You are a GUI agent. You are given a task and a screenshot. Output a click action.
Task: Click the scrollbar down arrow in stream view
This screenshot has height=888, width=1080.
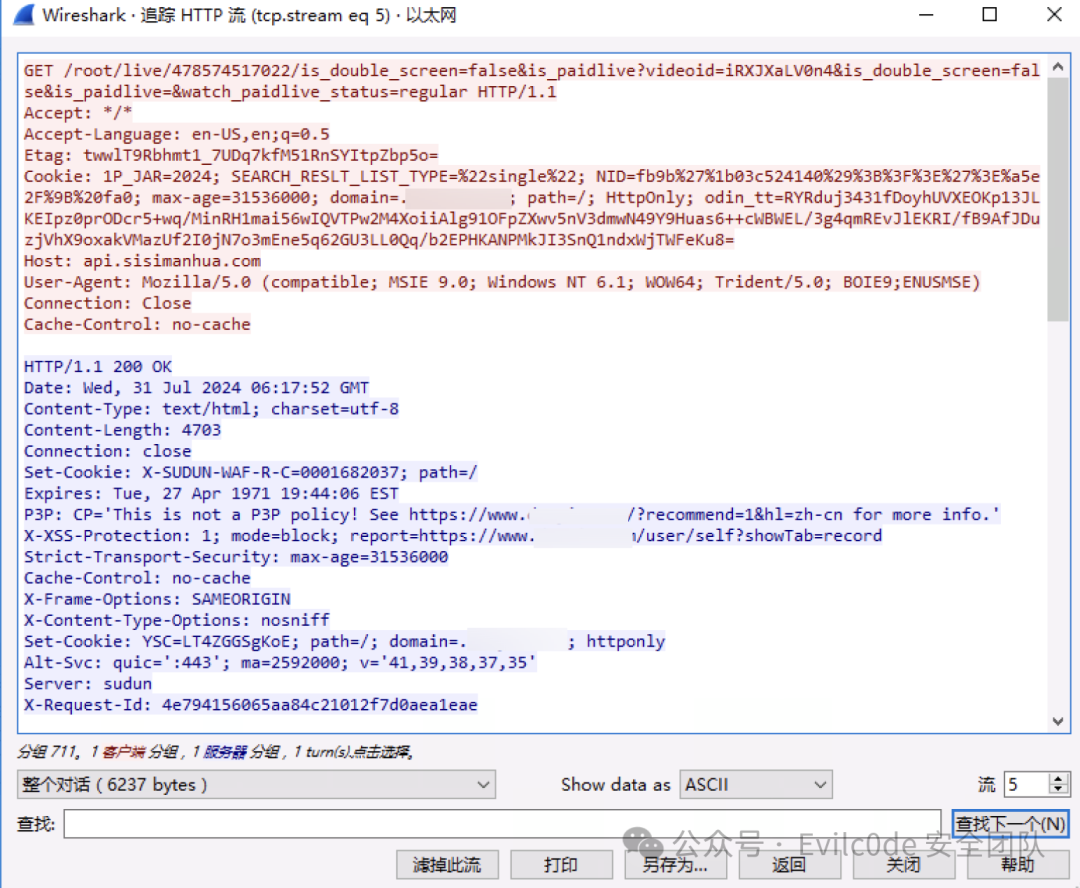click(1059, 721)
